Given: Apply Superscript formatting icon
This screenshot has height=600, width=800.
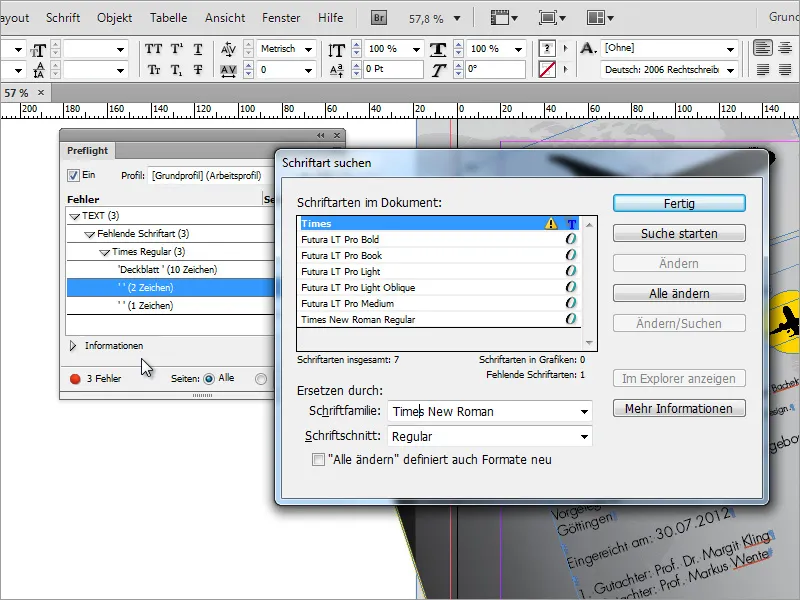Looking at the screenshot, I should tap(177, 49).
